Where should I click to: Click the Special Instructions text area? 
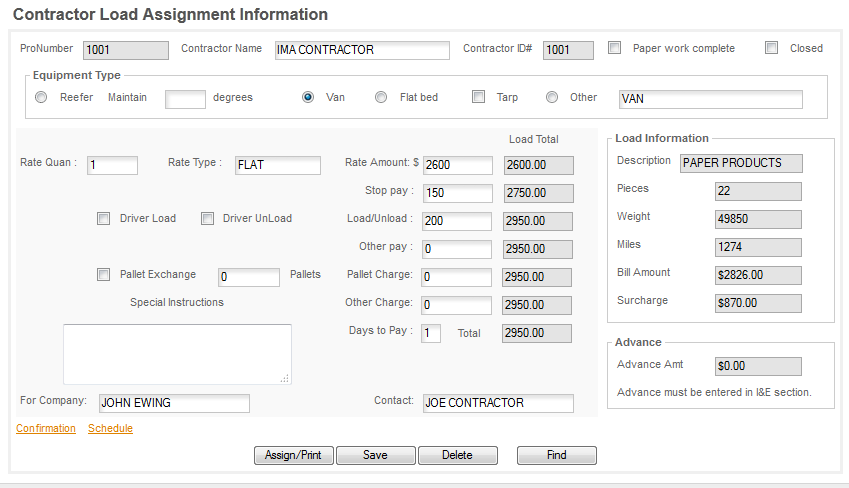pyautogui.click(x=178, y=354)
